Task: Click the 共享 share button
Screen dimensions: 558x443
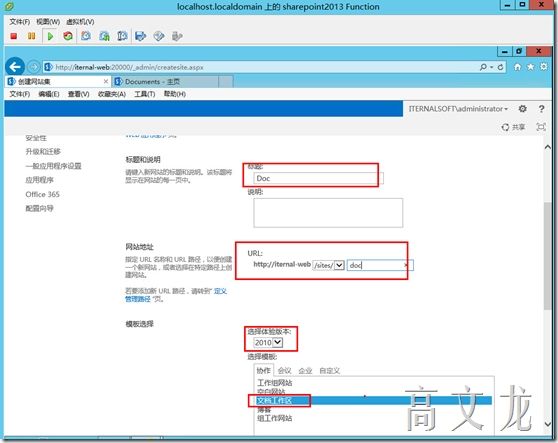Action: point(513,127)
